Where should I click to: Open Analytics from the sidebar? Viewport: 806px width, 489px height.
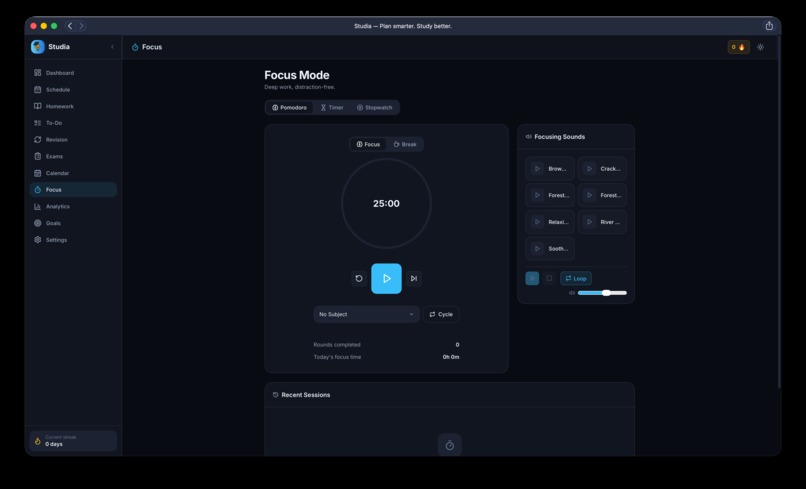73,207
